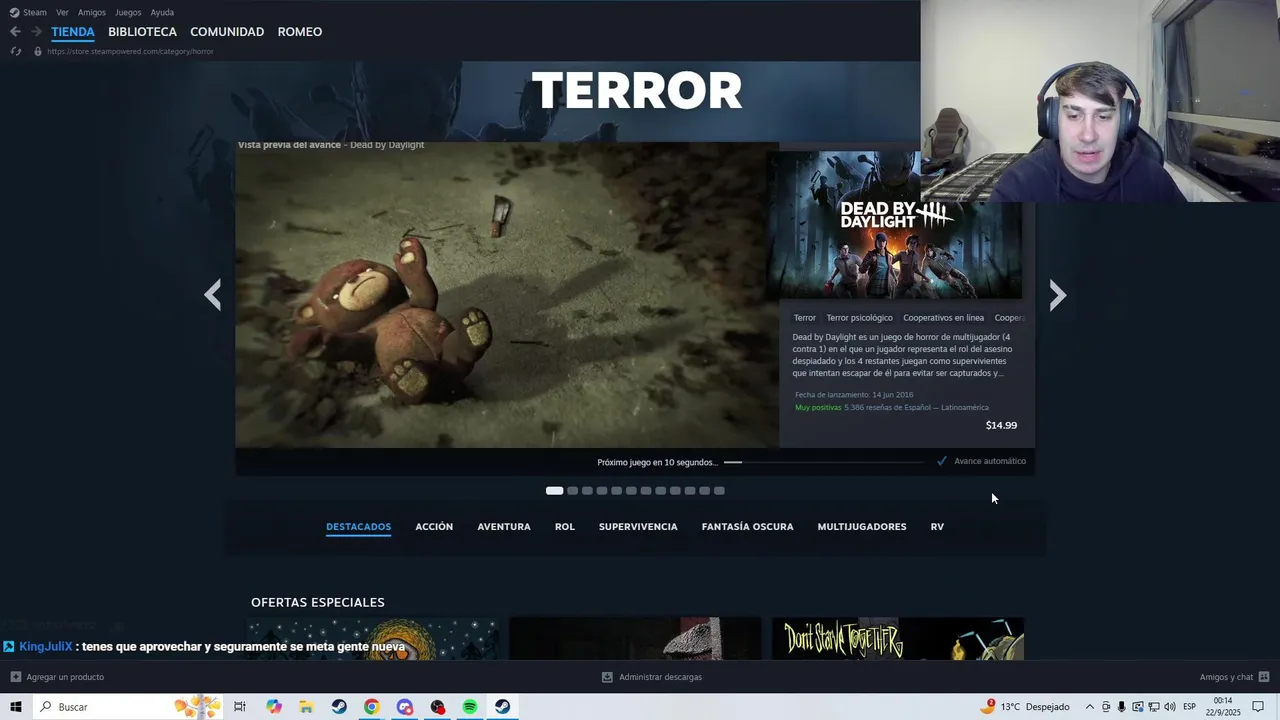Open Task View from the taskbar
The width and height of the screenshot is (1280, 720).
tap(240, 707)
